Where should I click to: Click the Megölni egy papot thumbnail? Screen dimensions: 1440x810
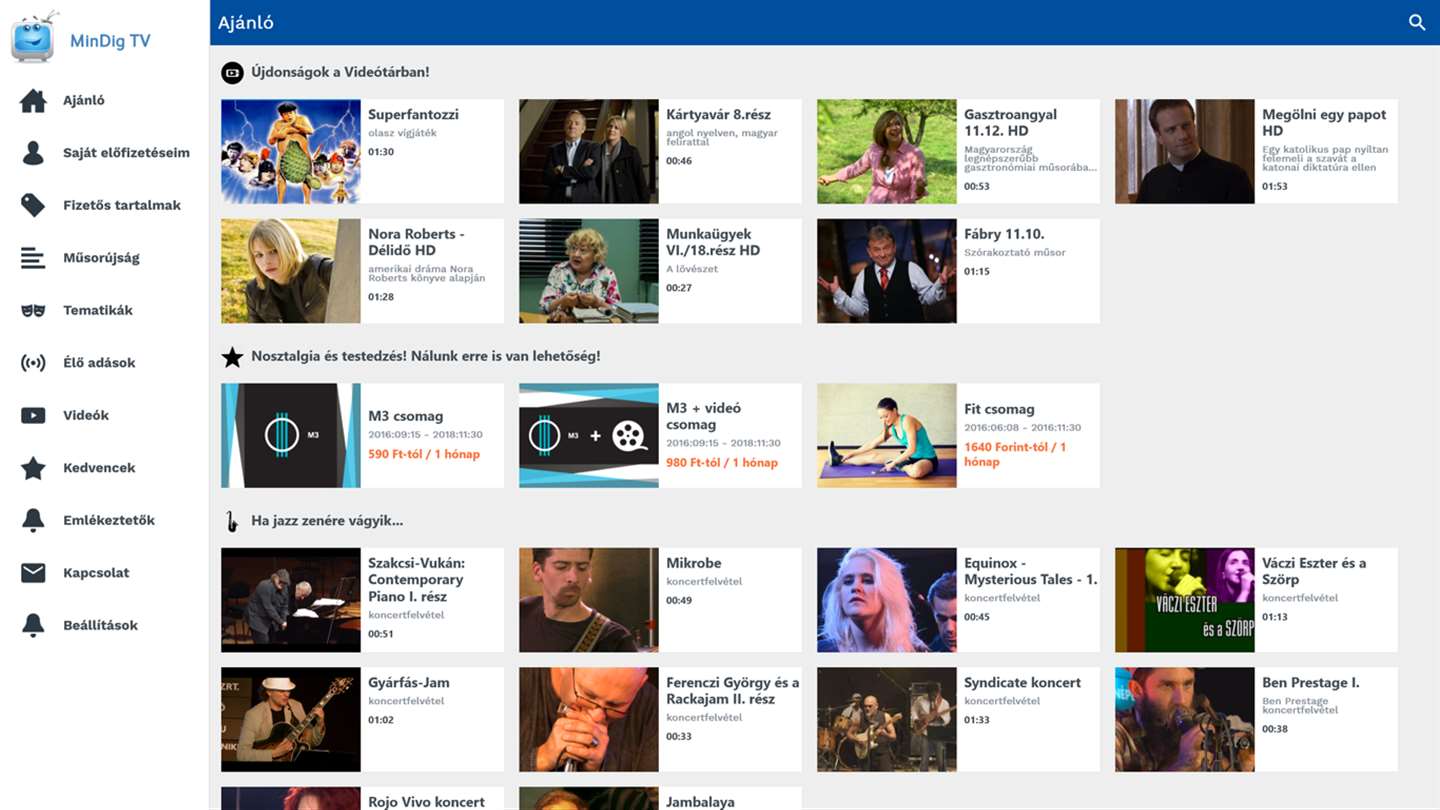click(1185, 152)
